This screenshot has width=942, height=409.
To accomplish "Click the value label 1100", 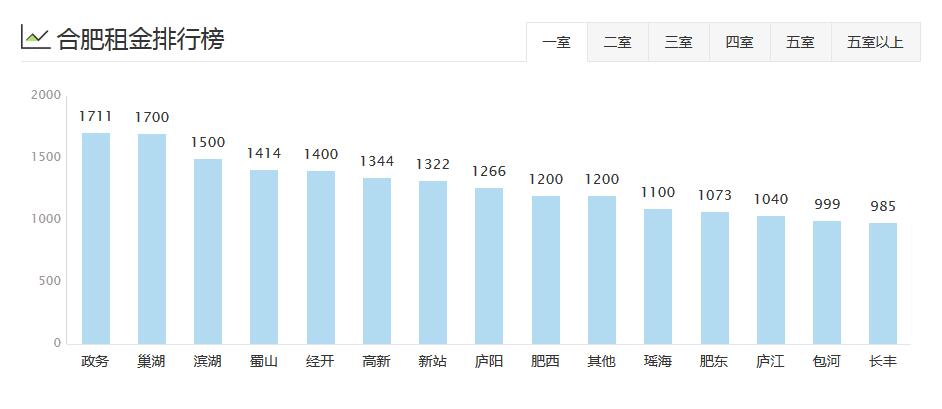I will (658, 192).
